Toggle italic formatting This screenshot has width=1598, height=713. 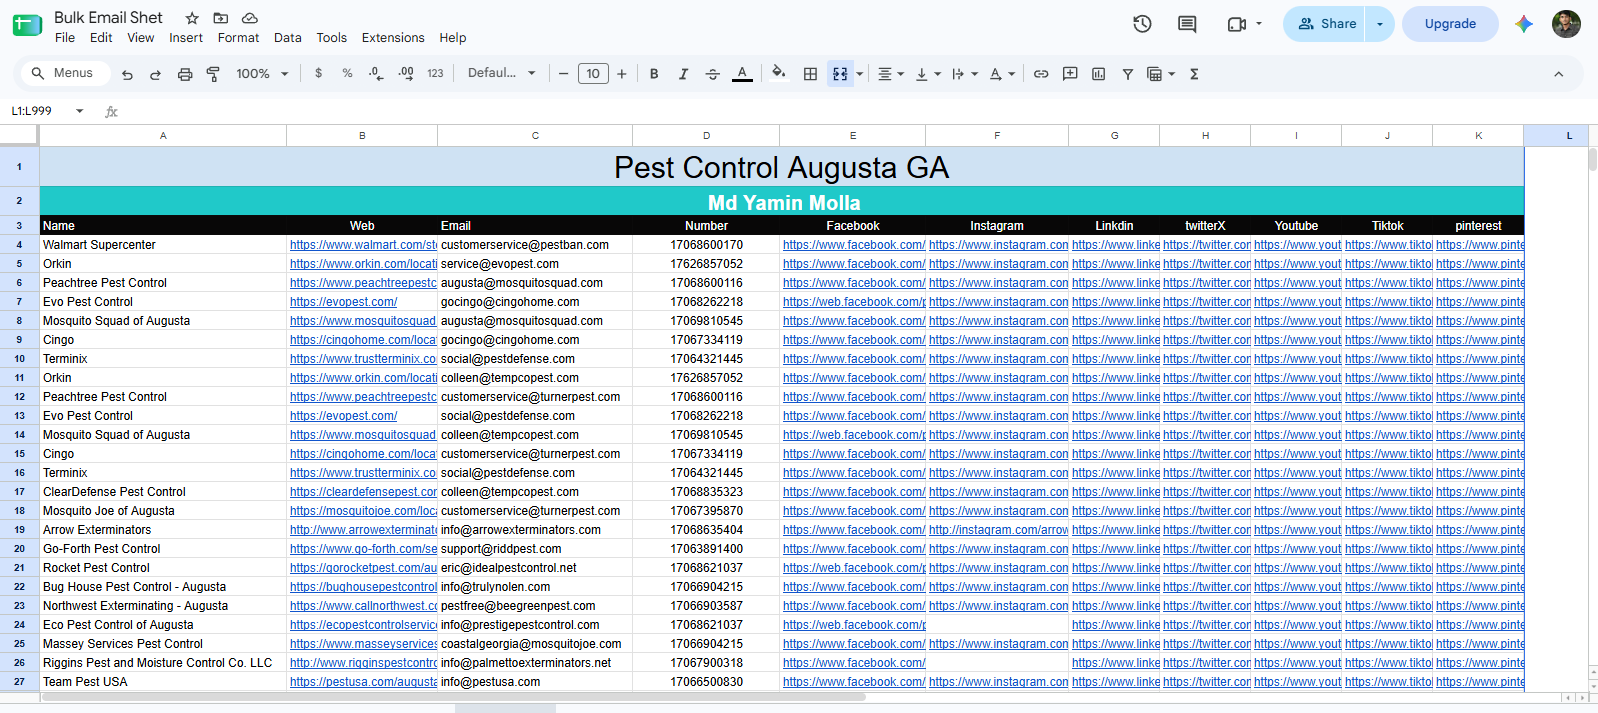[683, 74]
